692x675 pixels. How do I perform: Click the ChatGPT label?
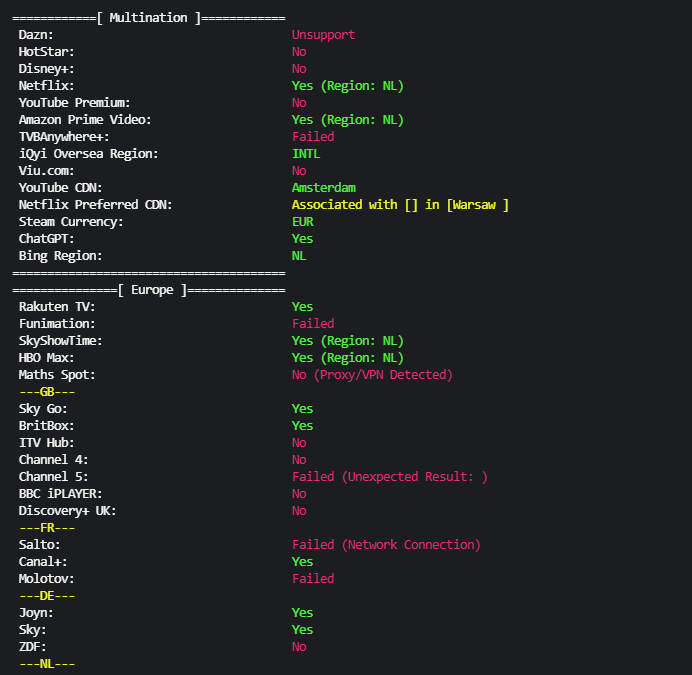click(46, 239)
